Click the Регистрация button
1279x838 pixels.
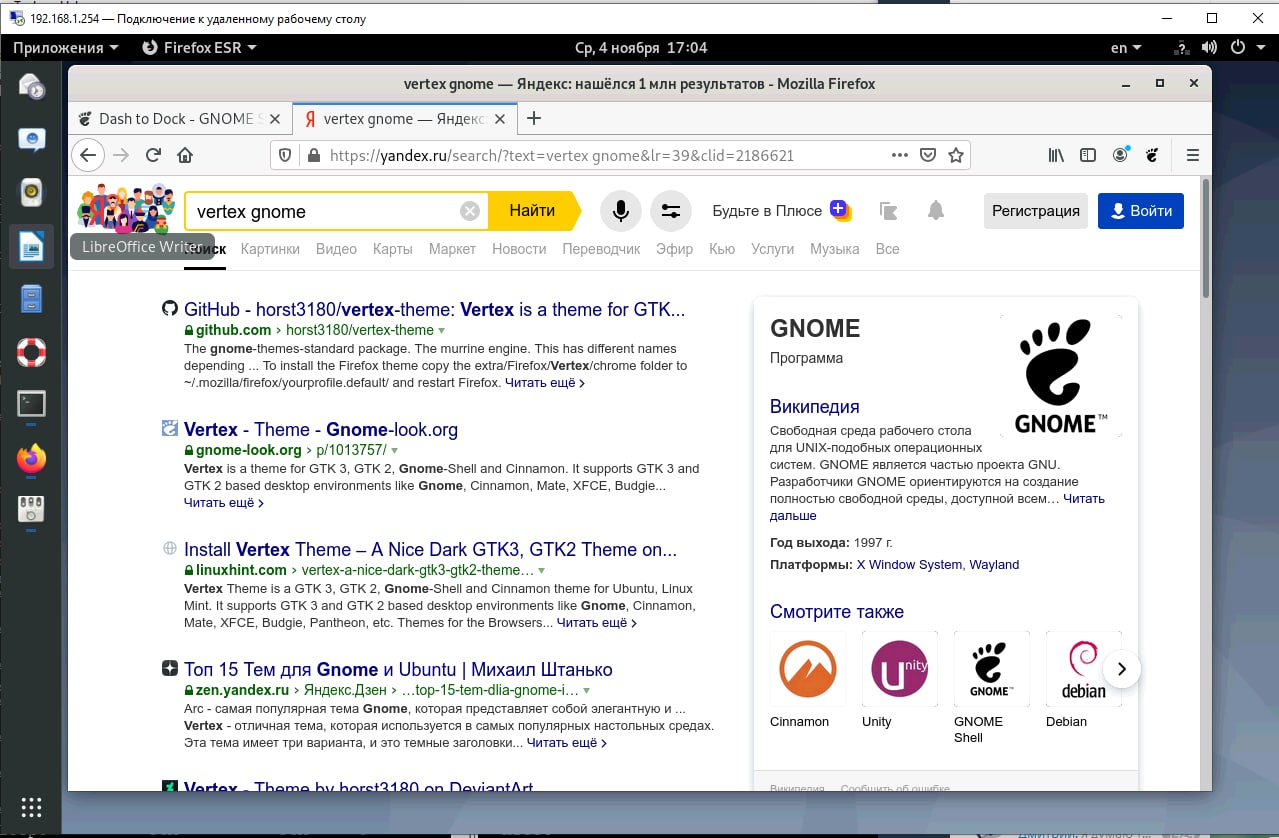(1036, 211)
